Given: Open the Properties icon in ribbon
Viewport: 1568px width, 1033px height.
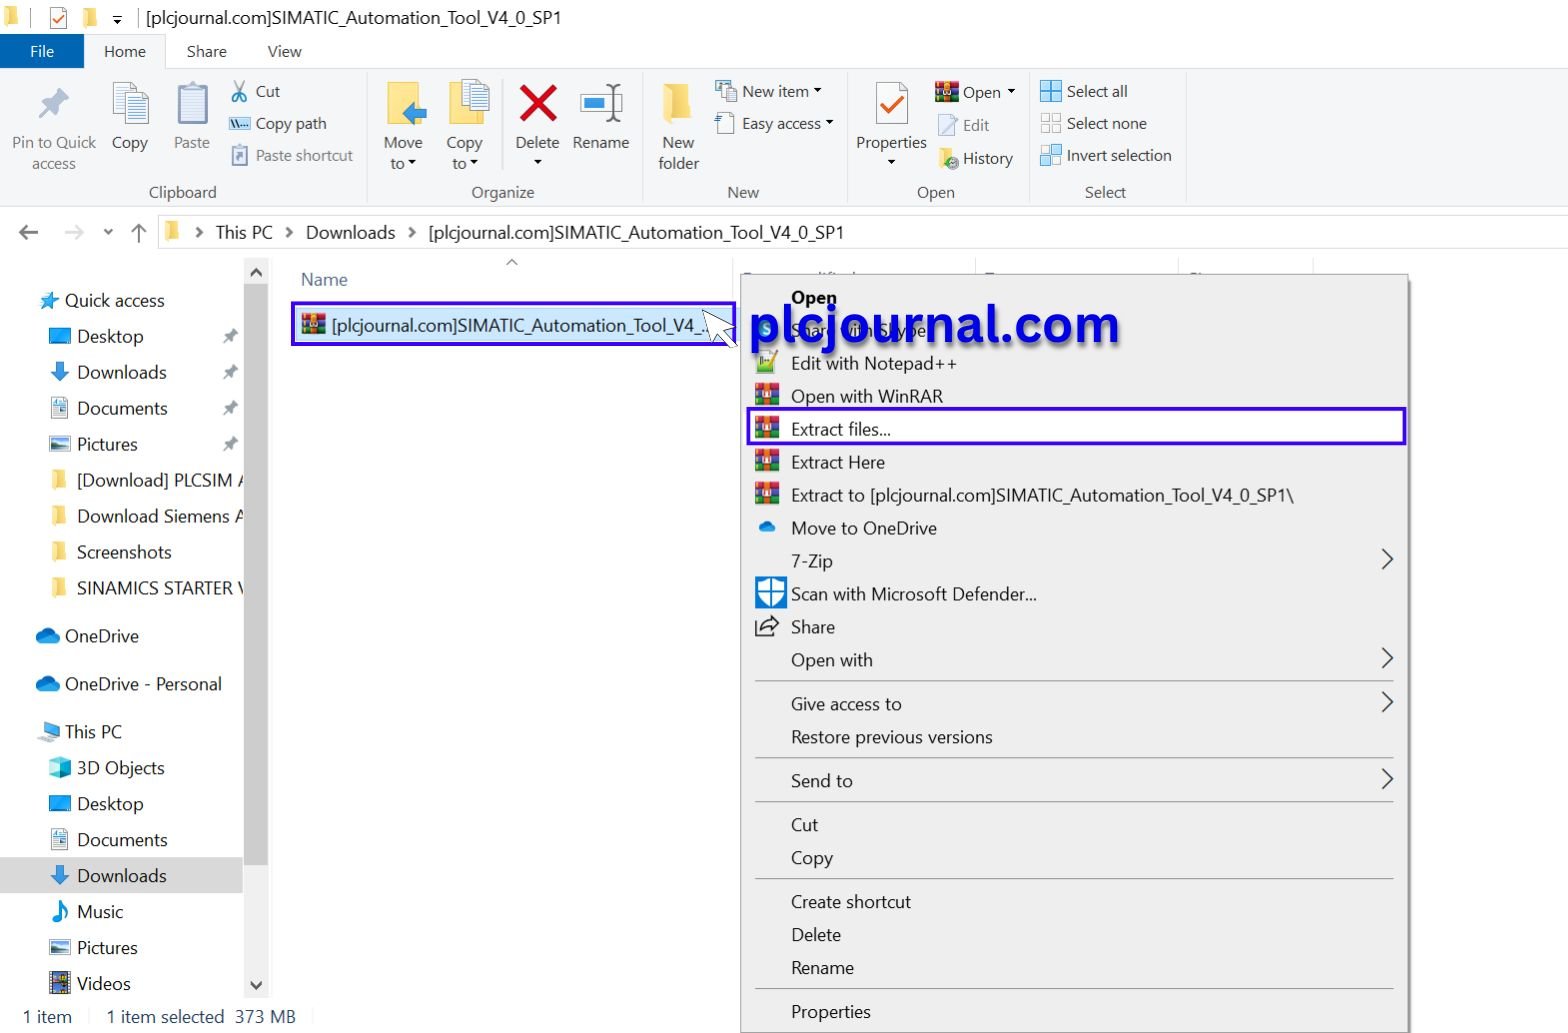Looking at the screenshot, I should (x=891, y=104).
